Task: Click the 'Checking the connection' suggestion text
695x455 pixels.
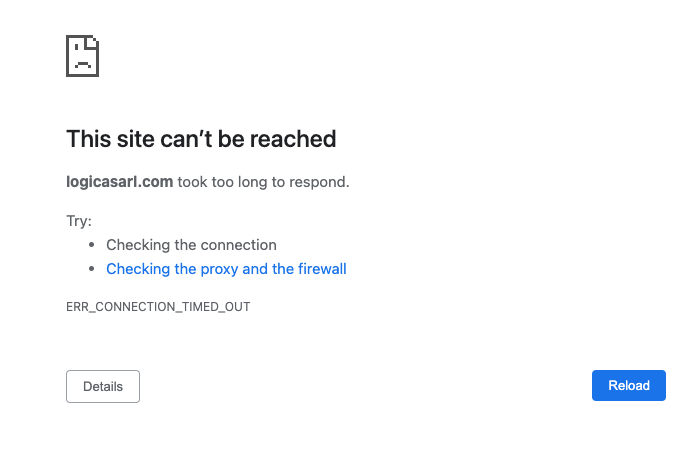Action: (191, 245)
